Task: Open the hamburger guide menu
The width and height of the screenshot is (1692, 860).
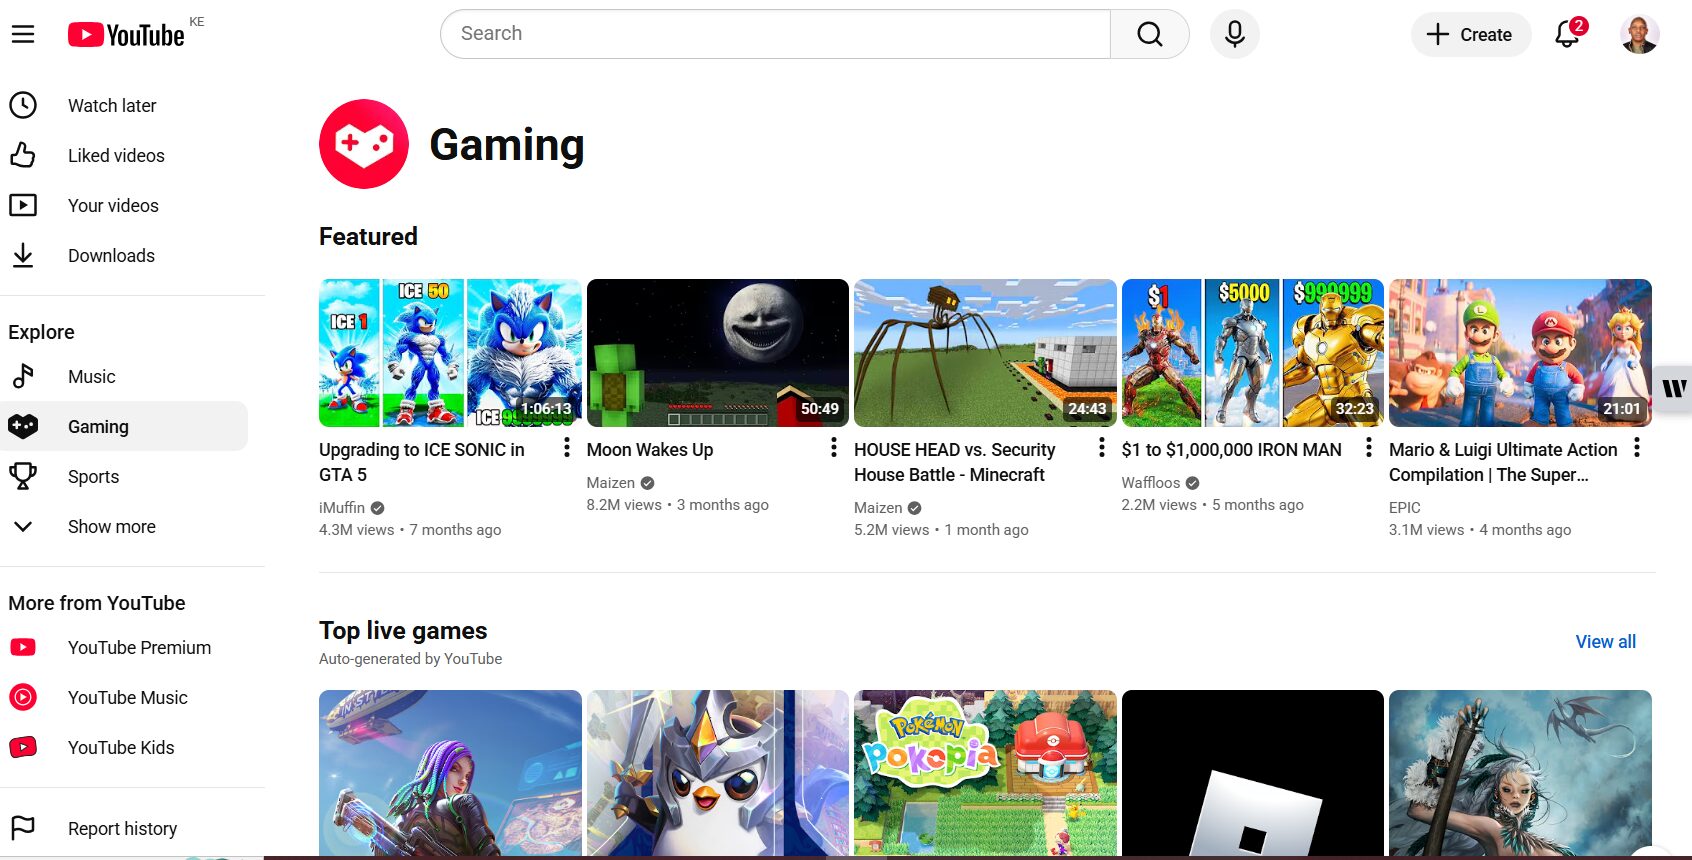Action: (x=23, y=34)
